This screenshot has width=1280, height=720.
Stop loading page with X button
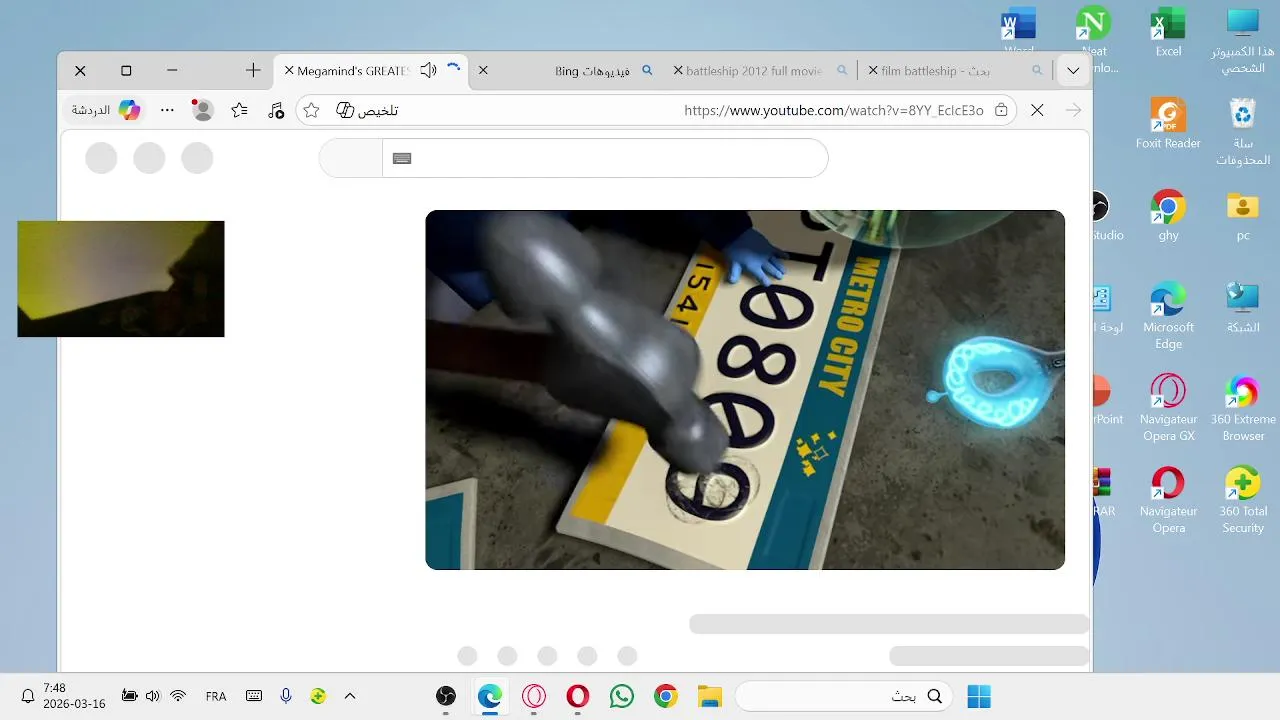1037,110
